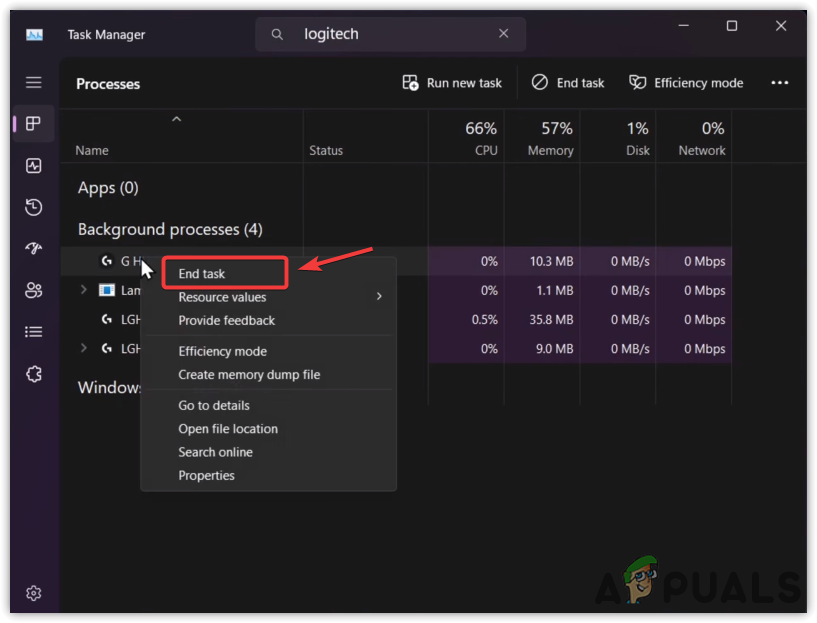Select Open file location menu entry
This screenshot has height=623, width=817.
tap(228, 429)
